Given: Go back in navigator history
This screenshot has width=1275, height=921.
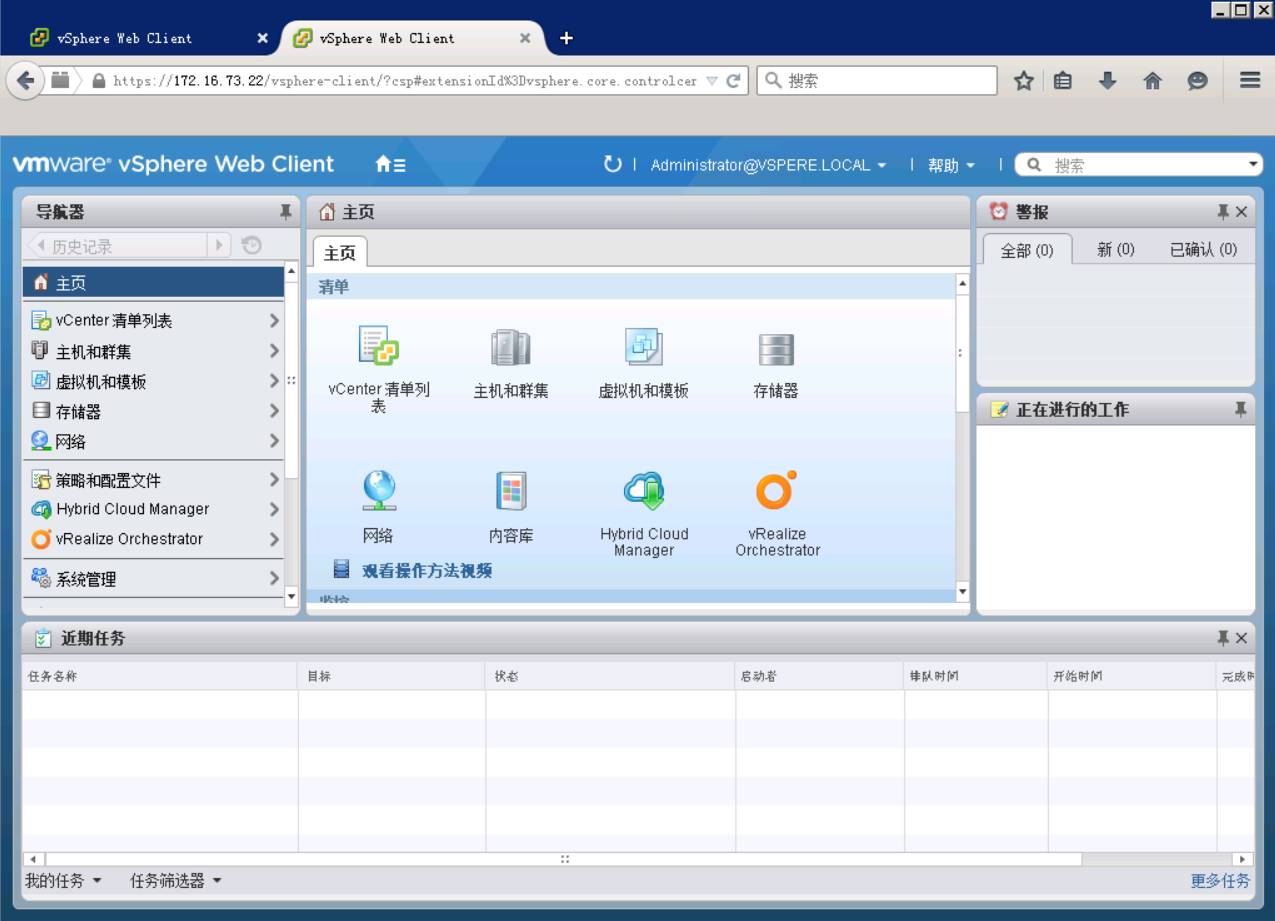Looking at the screenshot, I should (41, 245).
